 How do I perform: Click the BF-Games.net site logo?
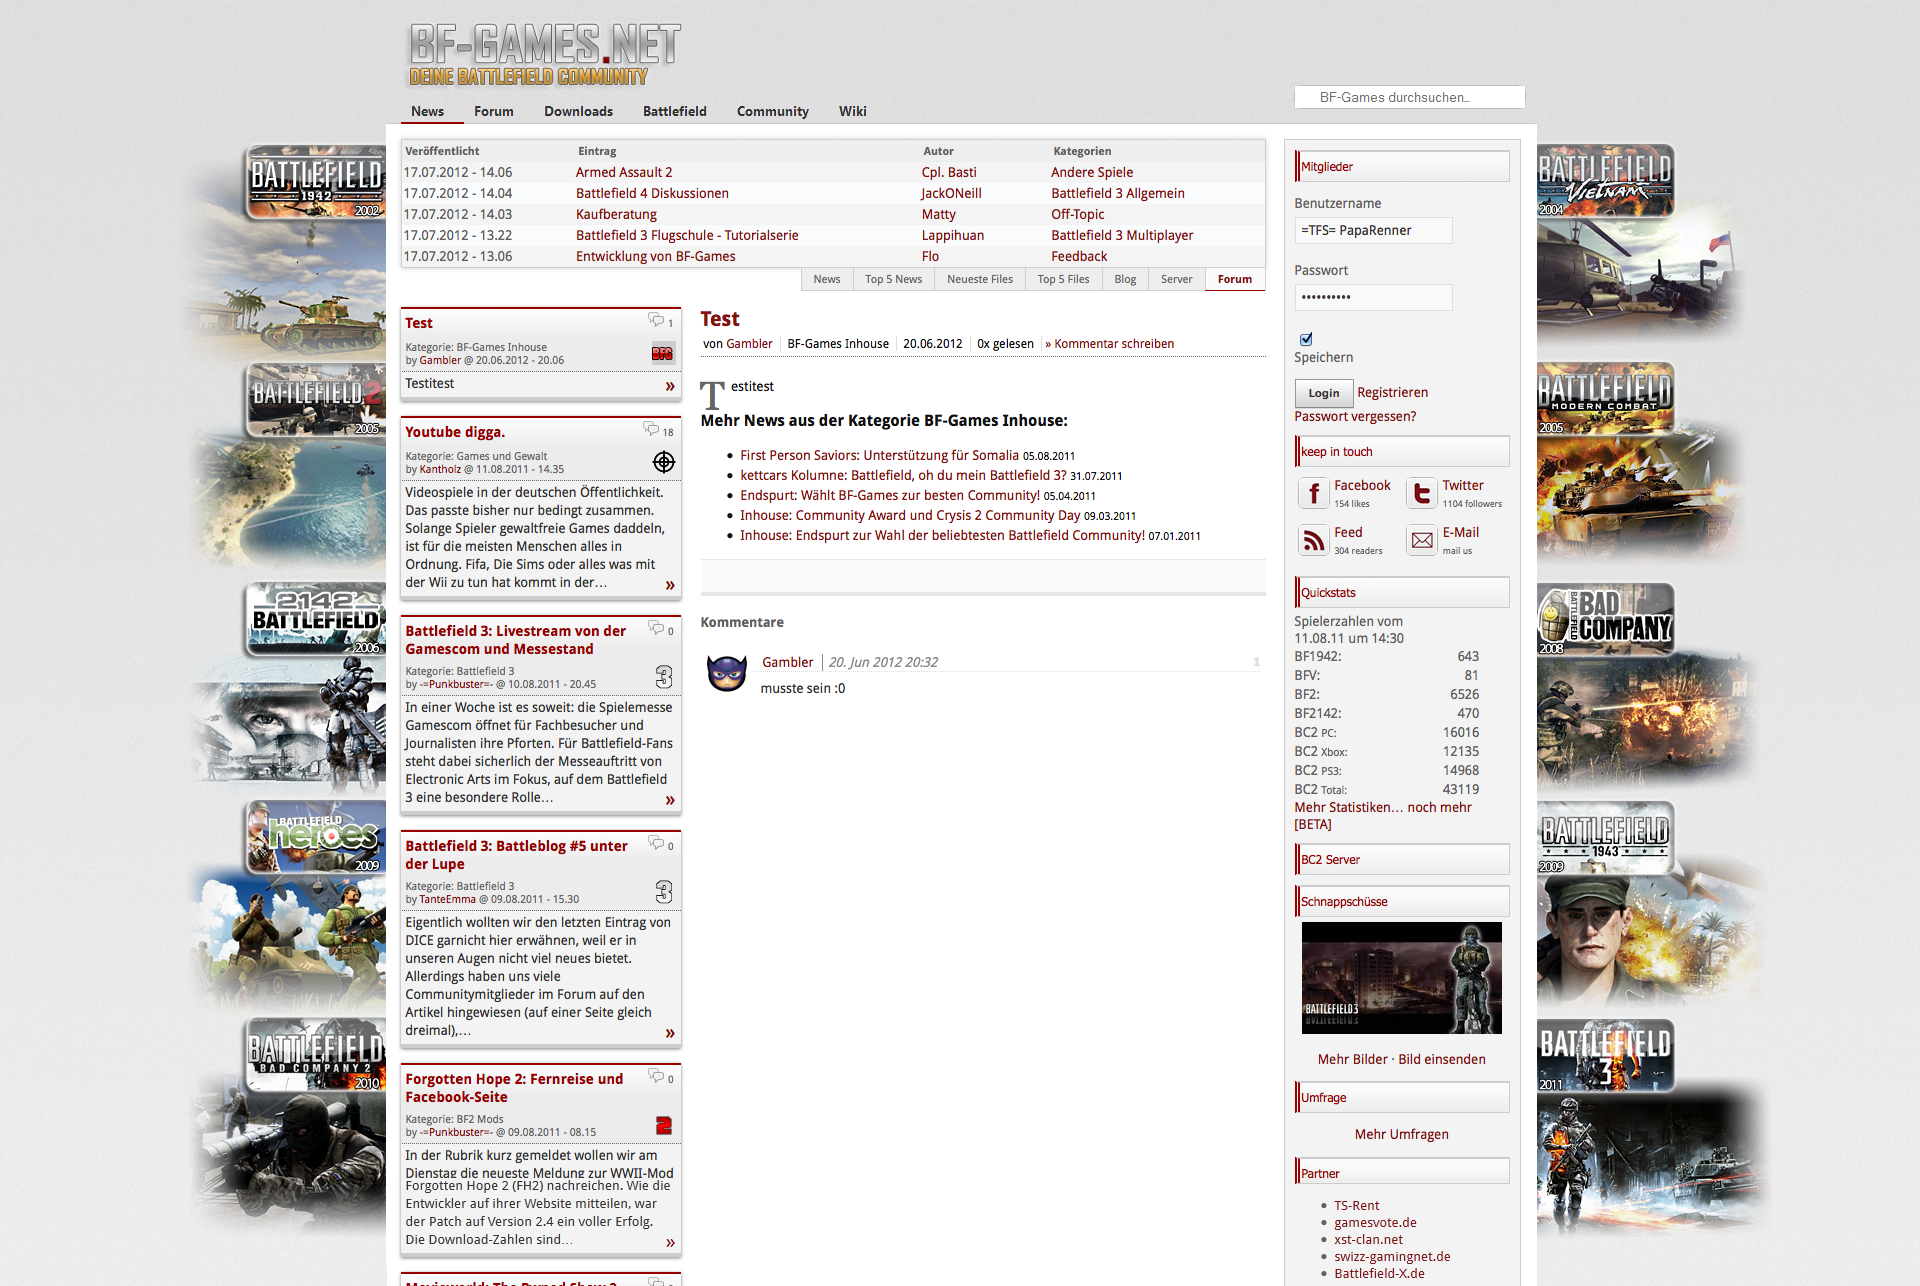point(545,54)
